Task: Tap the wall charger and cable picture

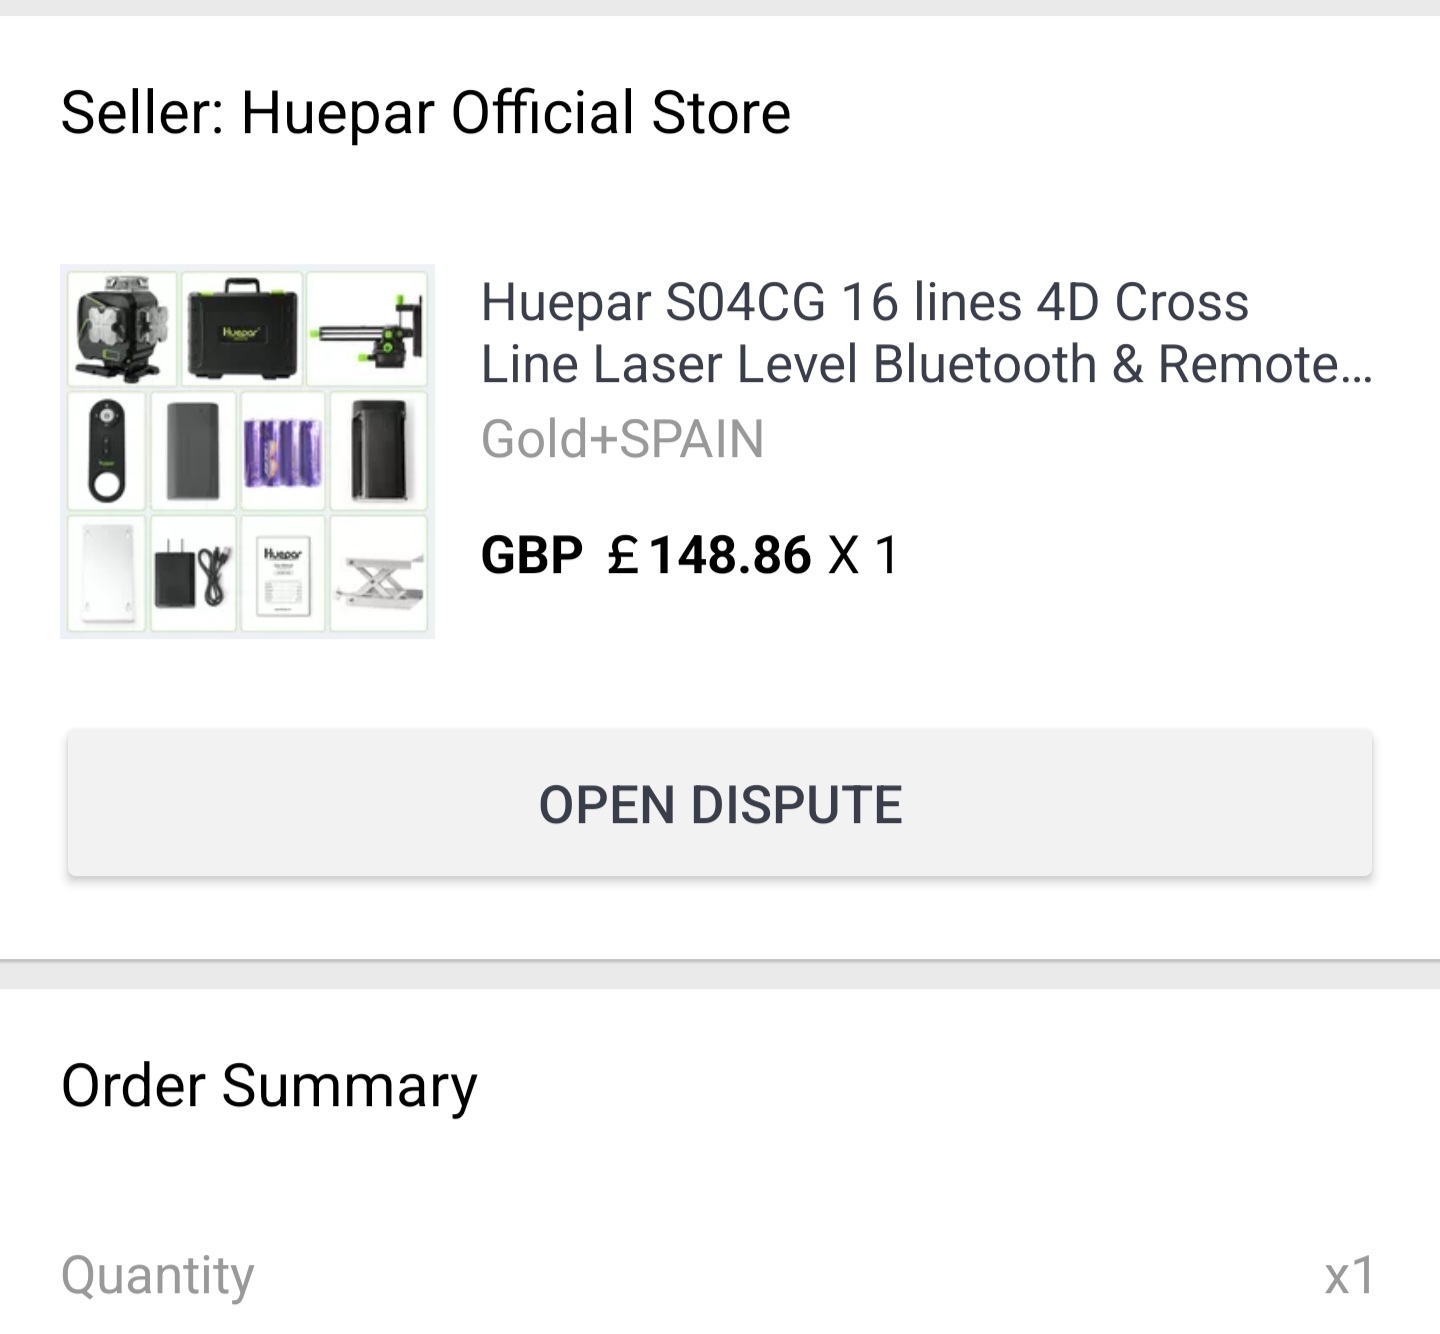Action: tap(194, 574)
